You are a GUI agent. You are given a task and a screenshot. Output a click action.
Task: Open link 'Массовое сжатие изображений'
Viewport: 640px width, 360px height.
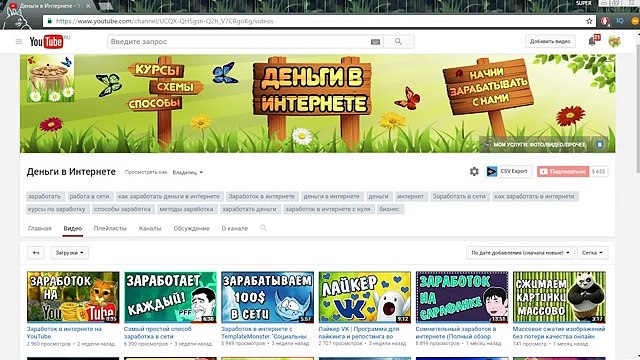point(559,333)
